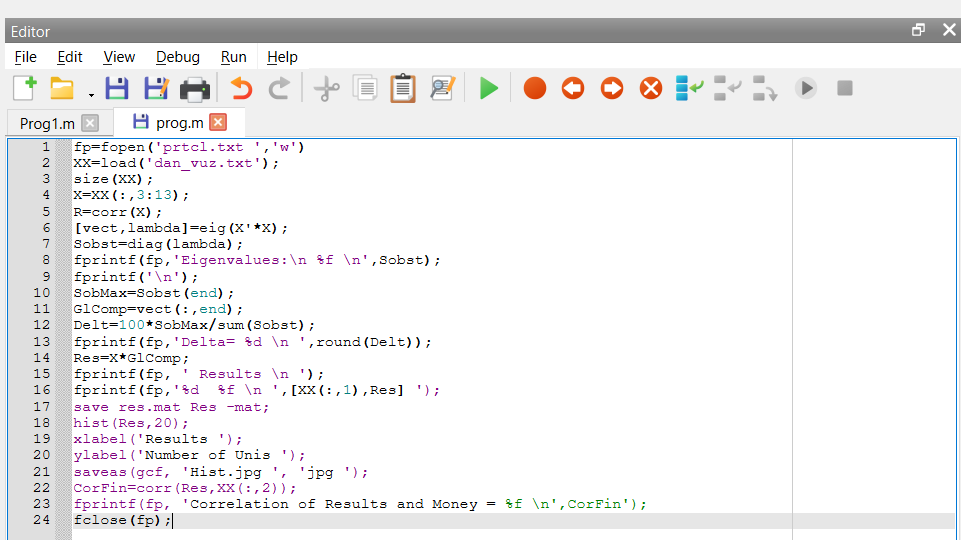The width and height of the screenshot is (961, 540).
Task: Open Find and Replace tool
Action: (x=442, y=89)
